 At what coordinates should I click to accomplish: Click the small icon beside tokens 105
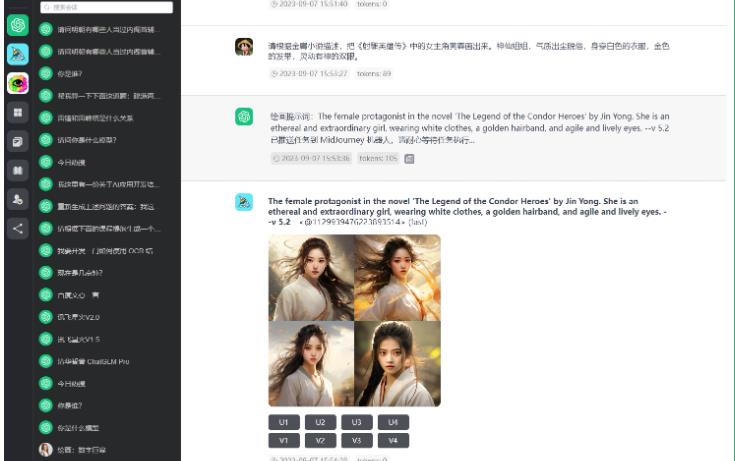point(409,159)
